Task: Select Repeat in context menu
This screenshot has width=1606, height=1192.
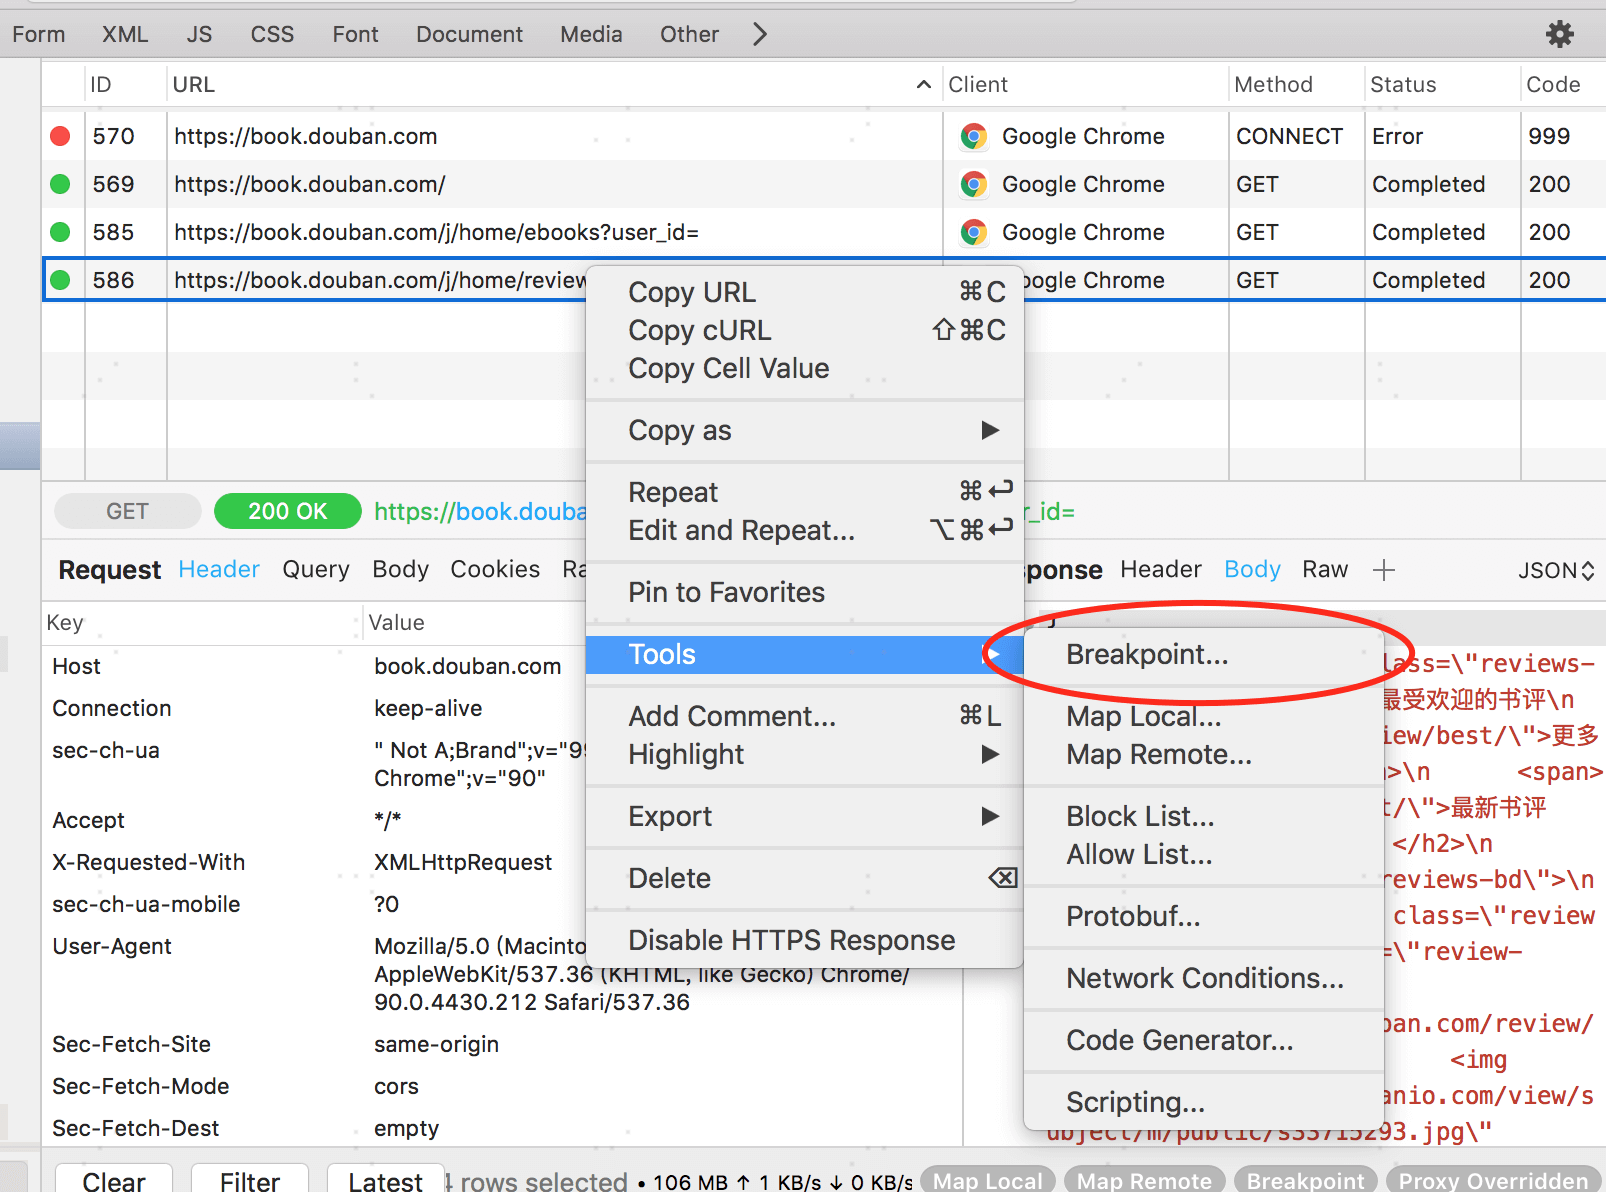Action: click(x=804, y=492)
